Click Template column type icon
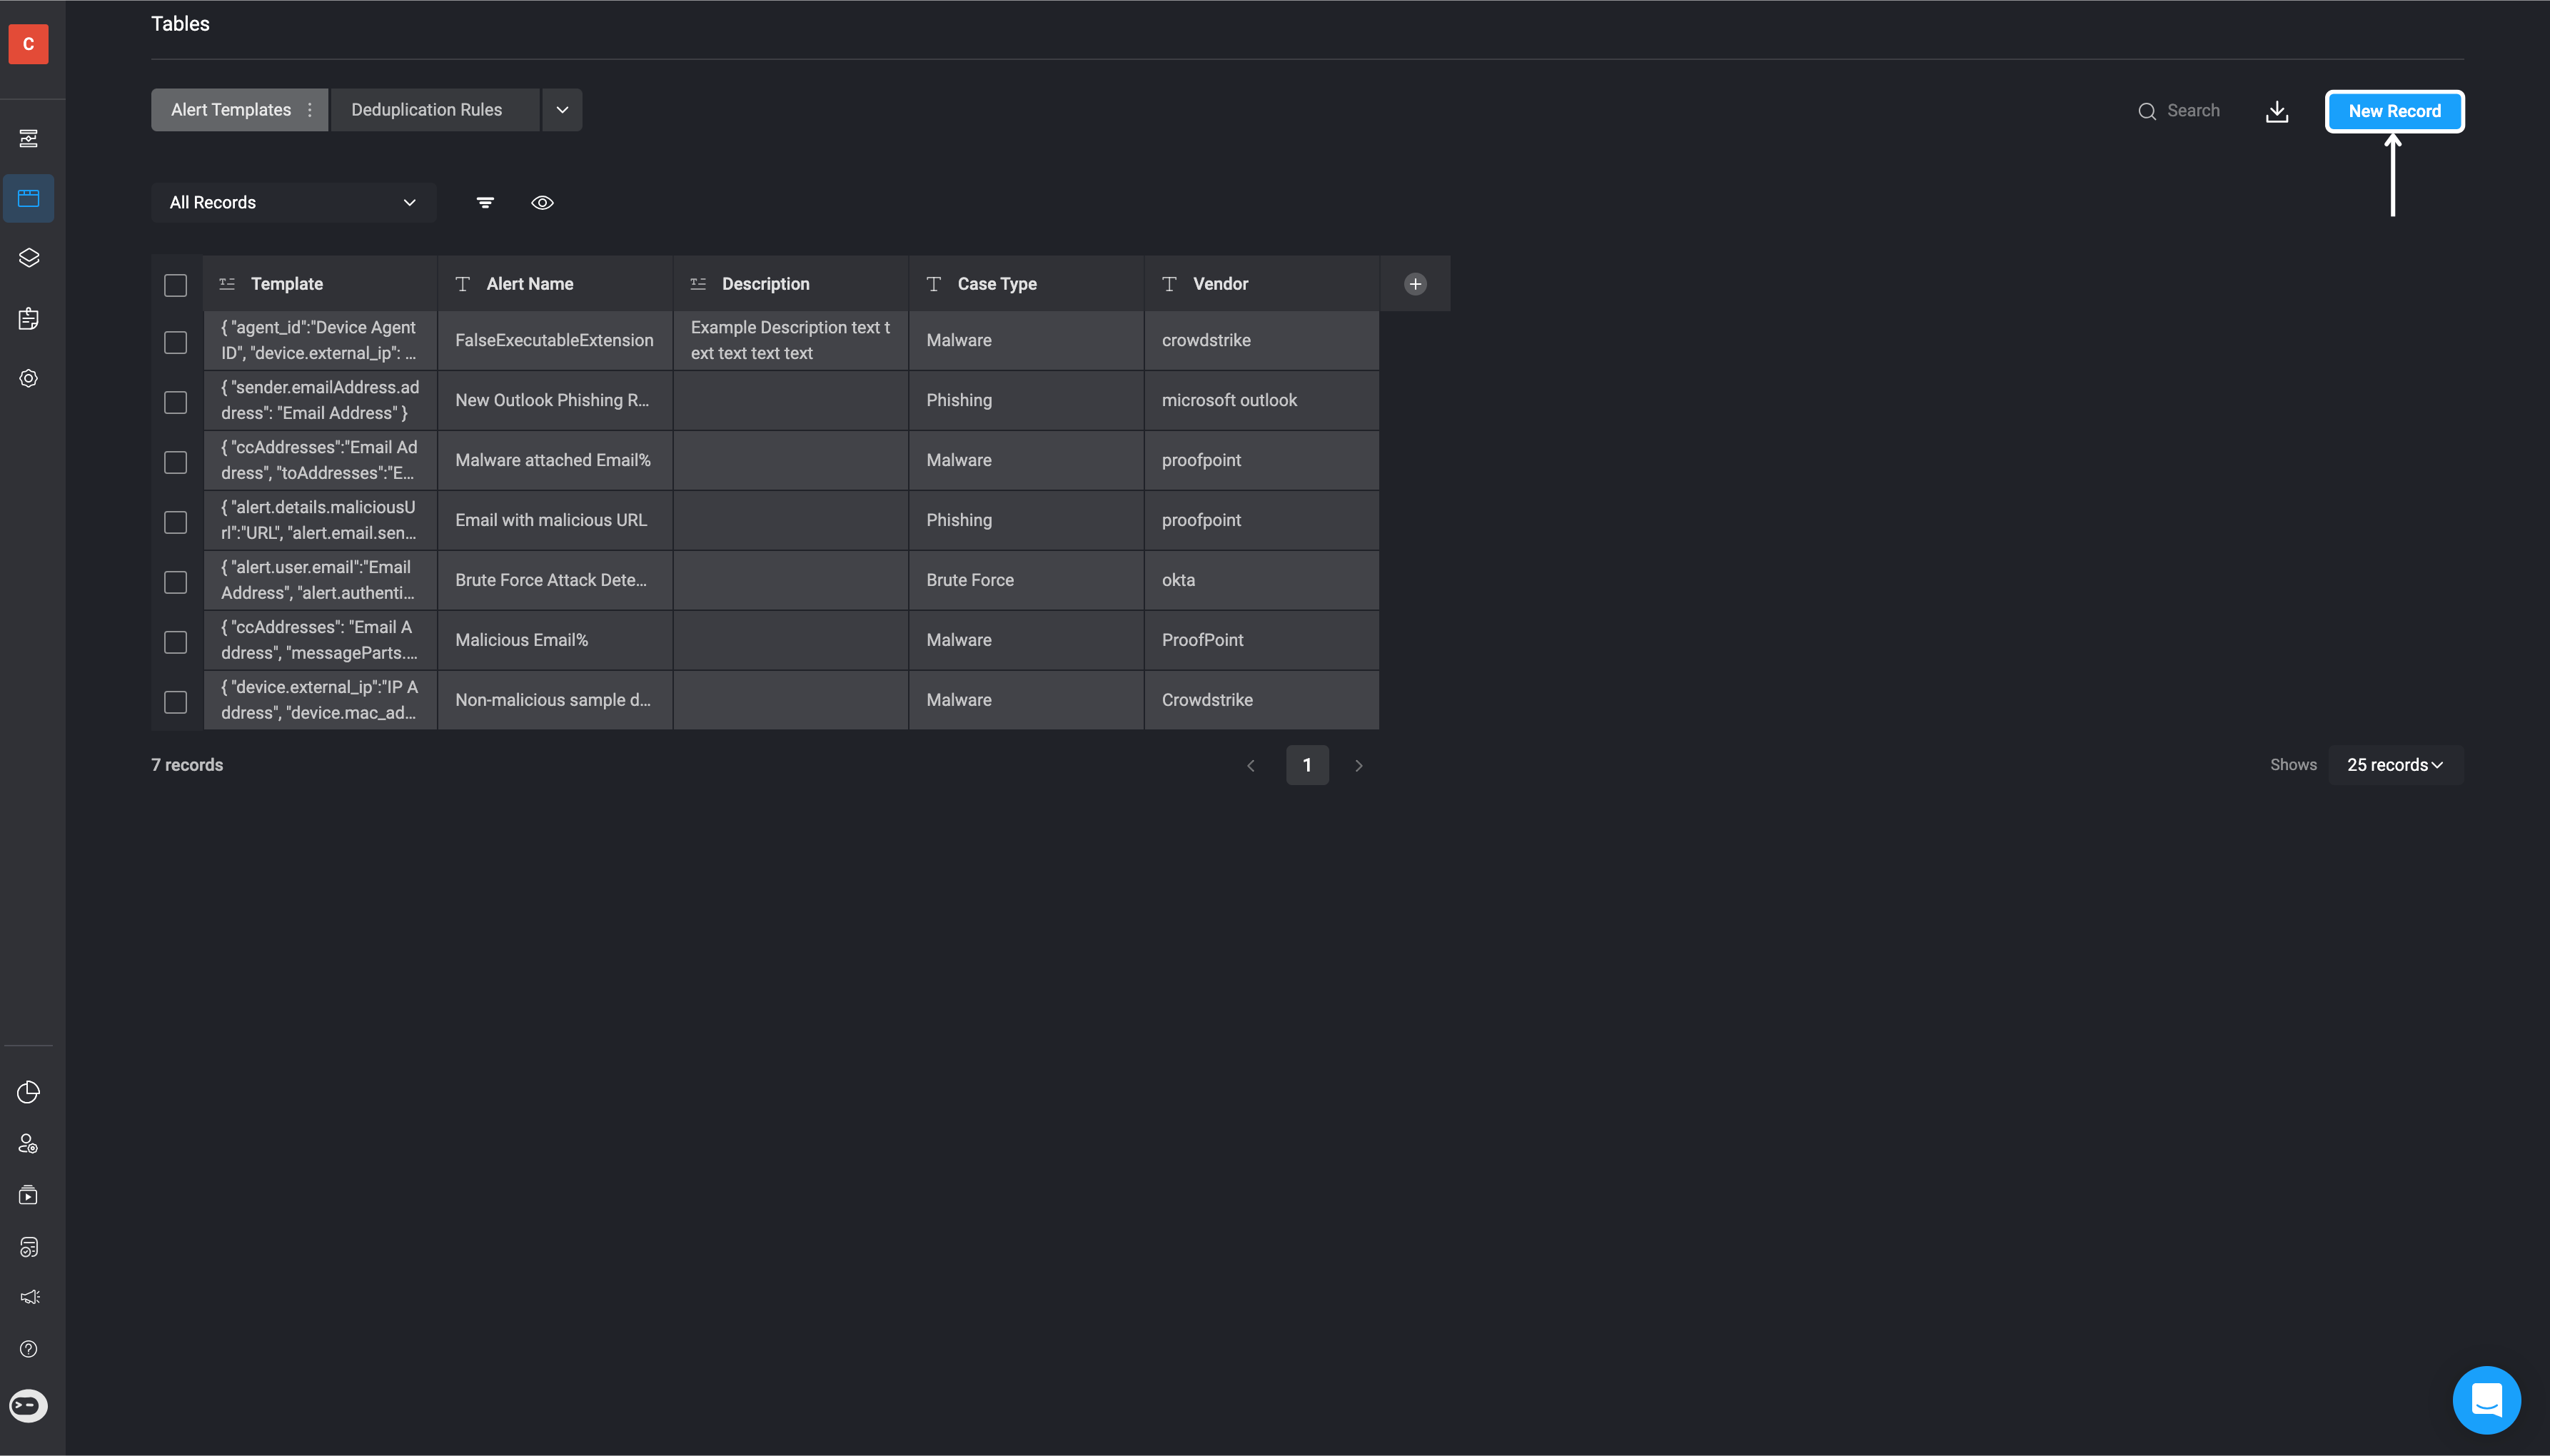 [x=227, y=284]
